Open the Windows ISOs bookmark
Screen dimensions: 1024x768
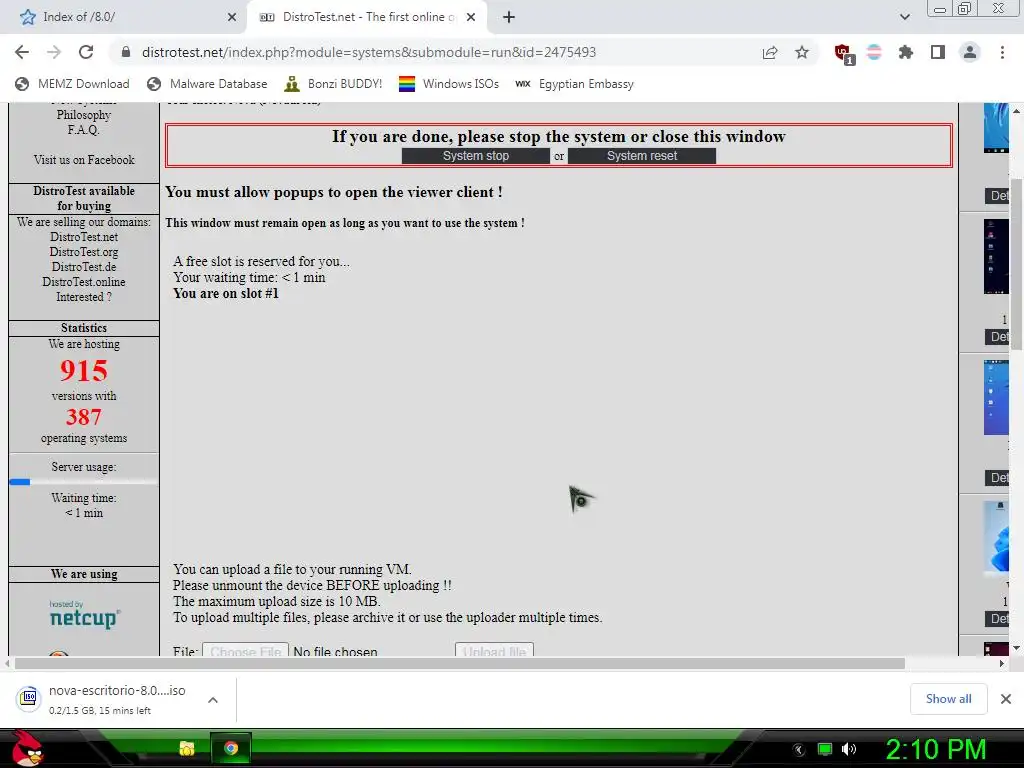(449, 84)
